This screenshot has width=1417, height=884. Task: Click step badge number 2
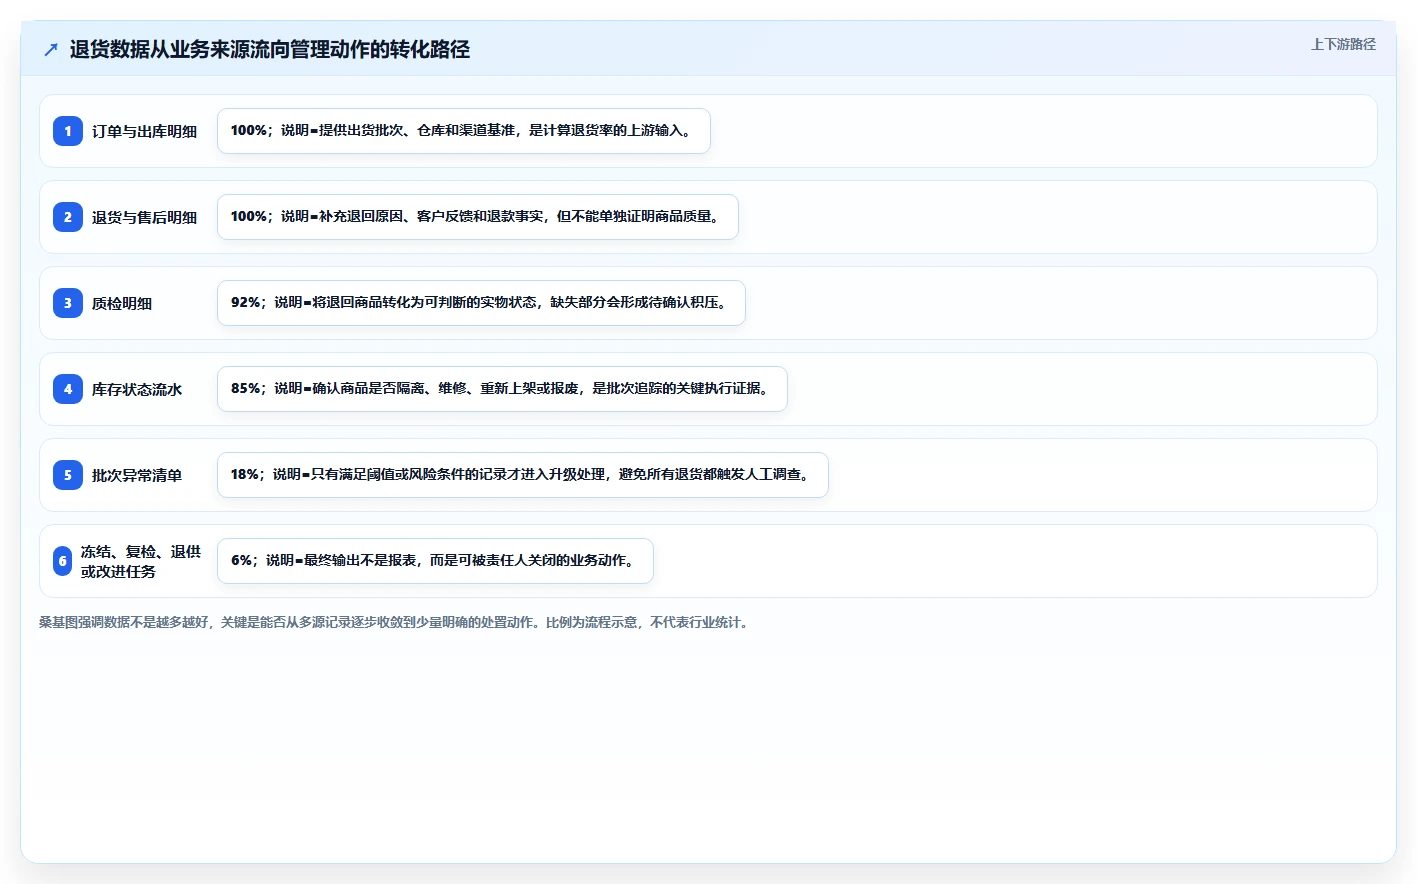68,217
